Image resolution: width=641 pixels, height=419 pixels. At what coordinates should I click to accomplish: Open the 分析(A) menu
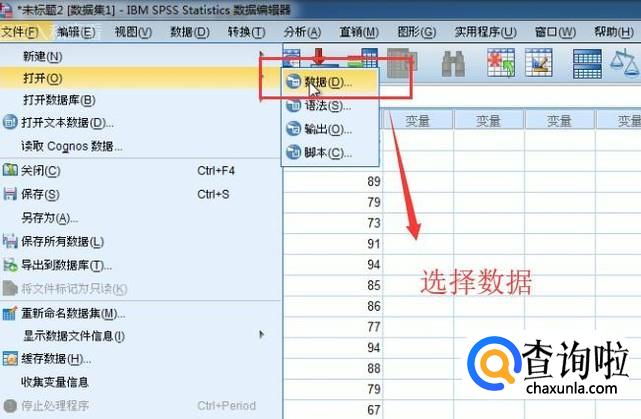click(302, 32)
